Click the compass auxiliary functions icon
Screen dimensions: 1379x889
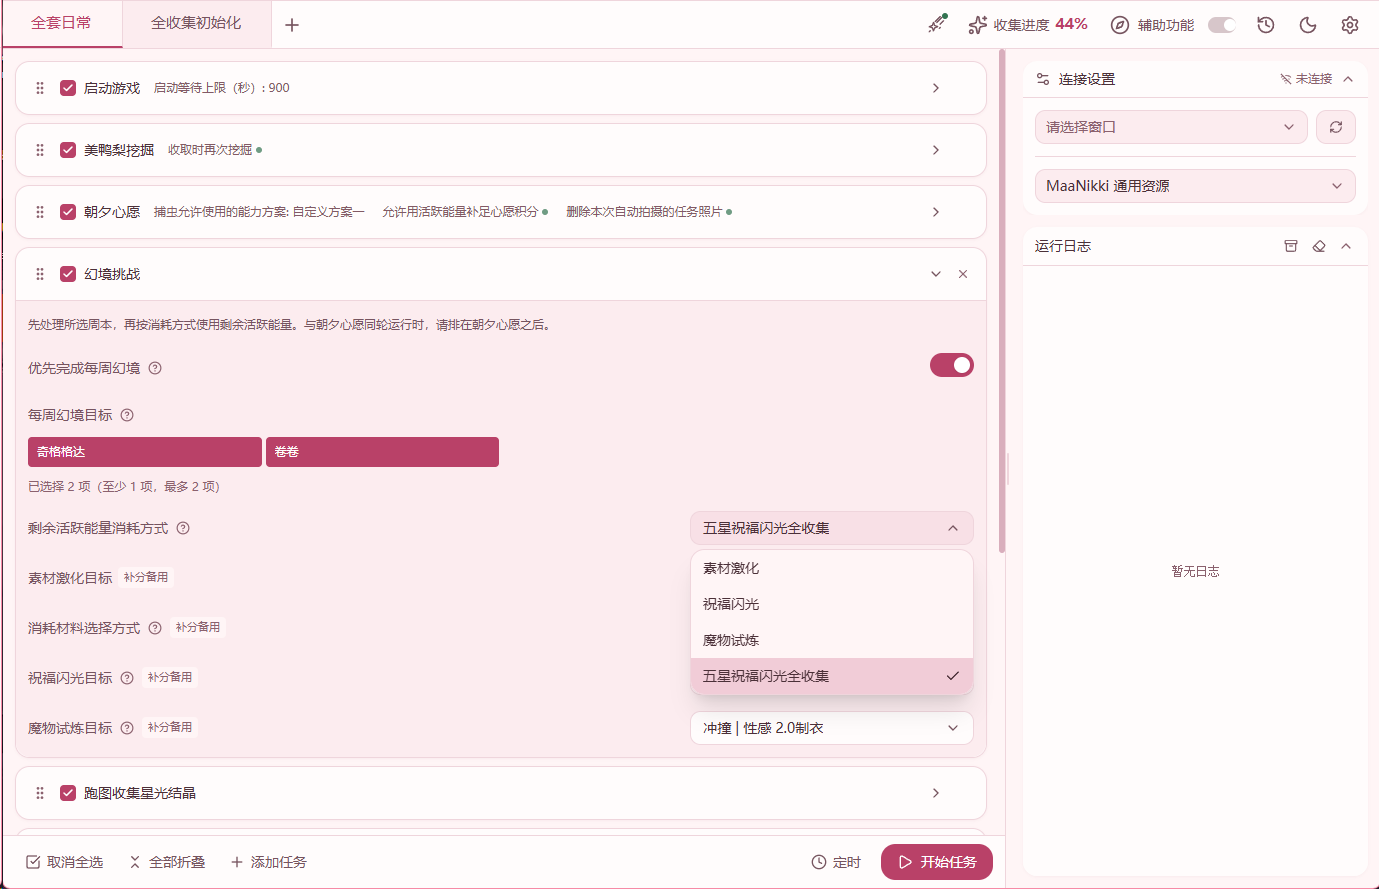(x=1120, y=25)
